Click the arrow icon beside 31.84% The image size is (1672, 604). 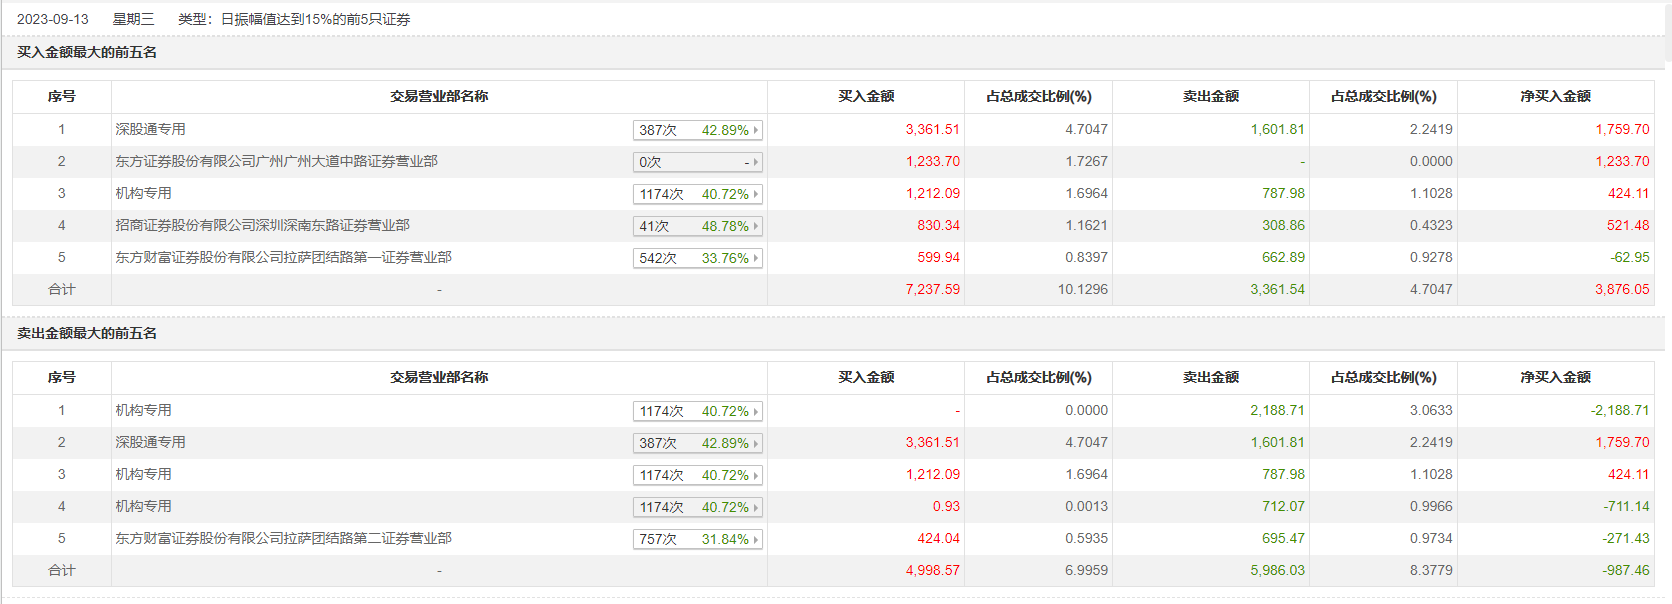[x=756, y=539]
